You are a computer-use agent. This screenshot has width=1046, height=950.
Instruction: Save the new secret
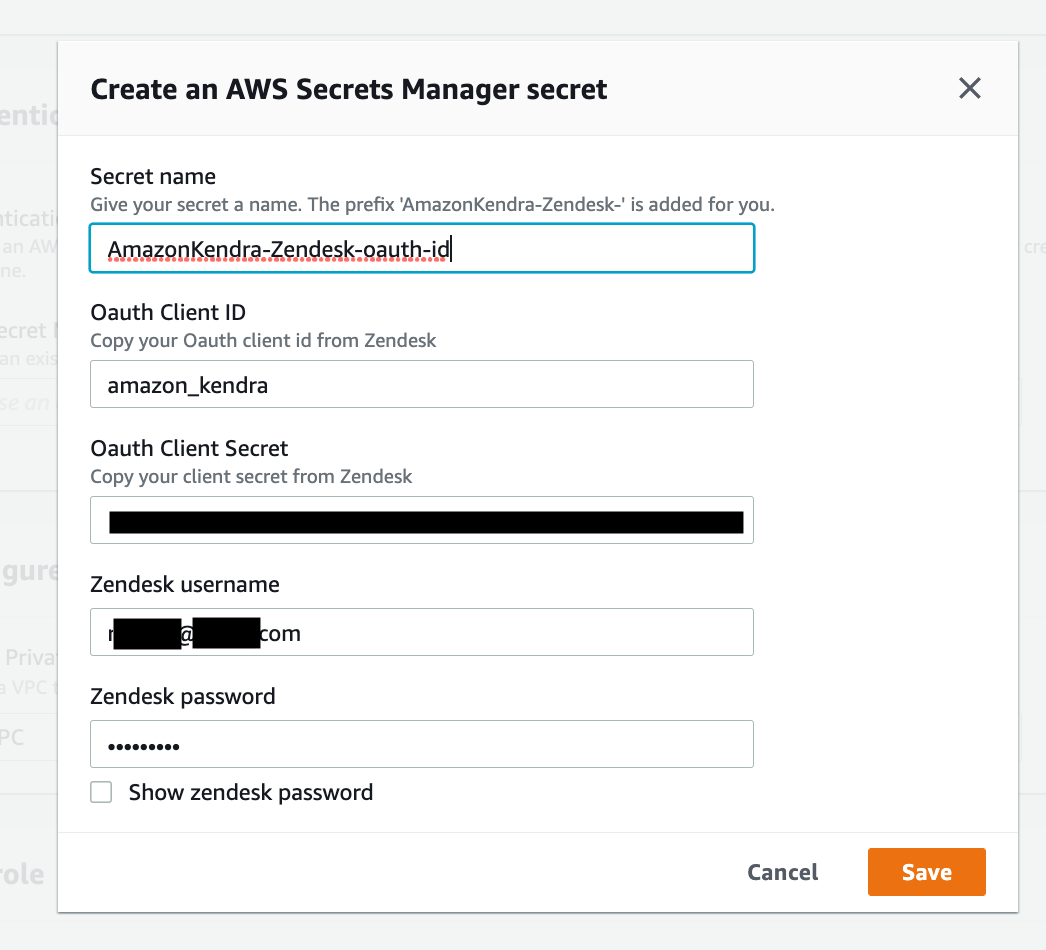pos(926,872)
